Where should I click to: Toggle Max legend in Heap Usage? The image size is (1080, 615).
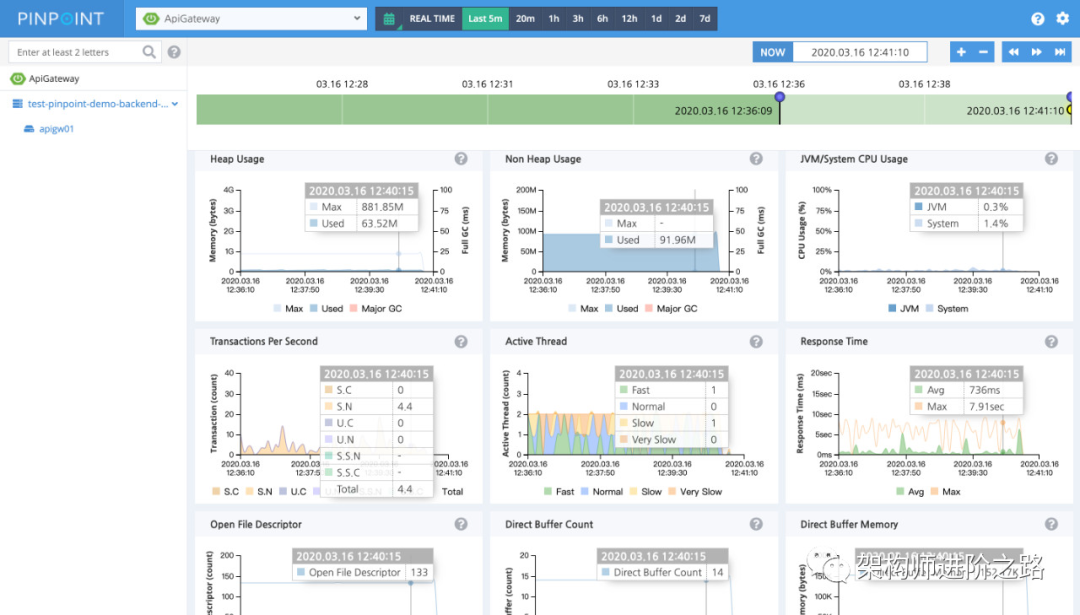[x=288, y=309]
